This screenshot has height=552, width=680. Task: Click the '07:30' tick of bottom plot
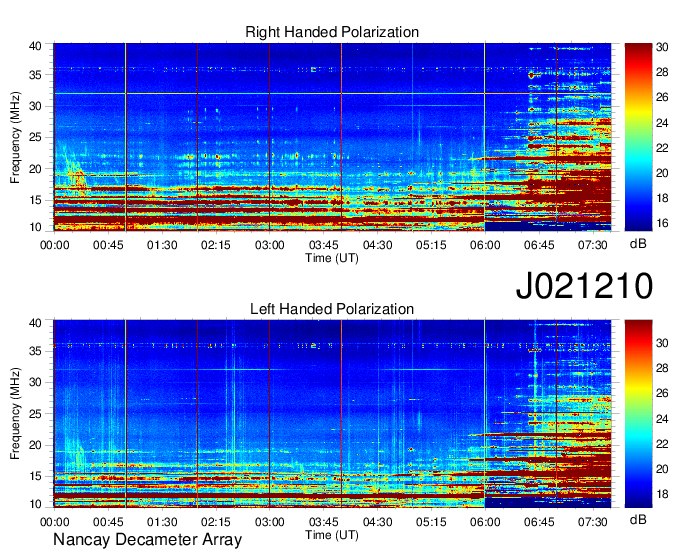tap(593, 522)
